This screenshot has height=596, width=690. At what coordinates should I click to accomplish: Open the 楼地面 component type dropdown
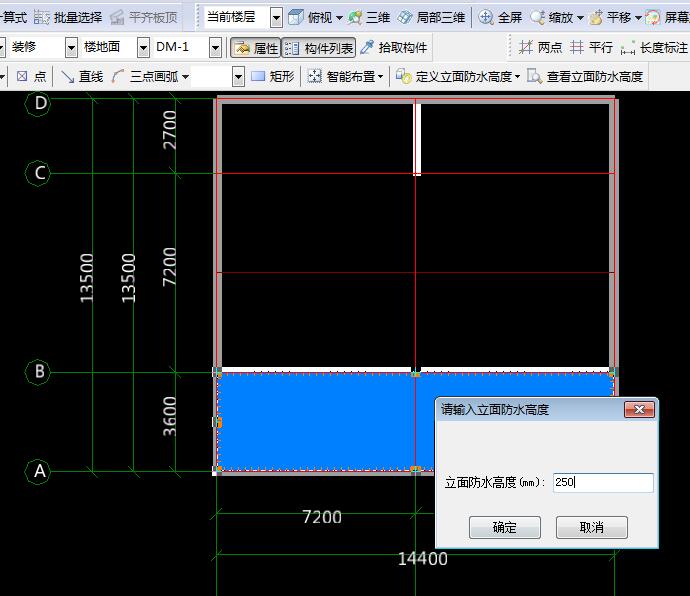point(143,48)
